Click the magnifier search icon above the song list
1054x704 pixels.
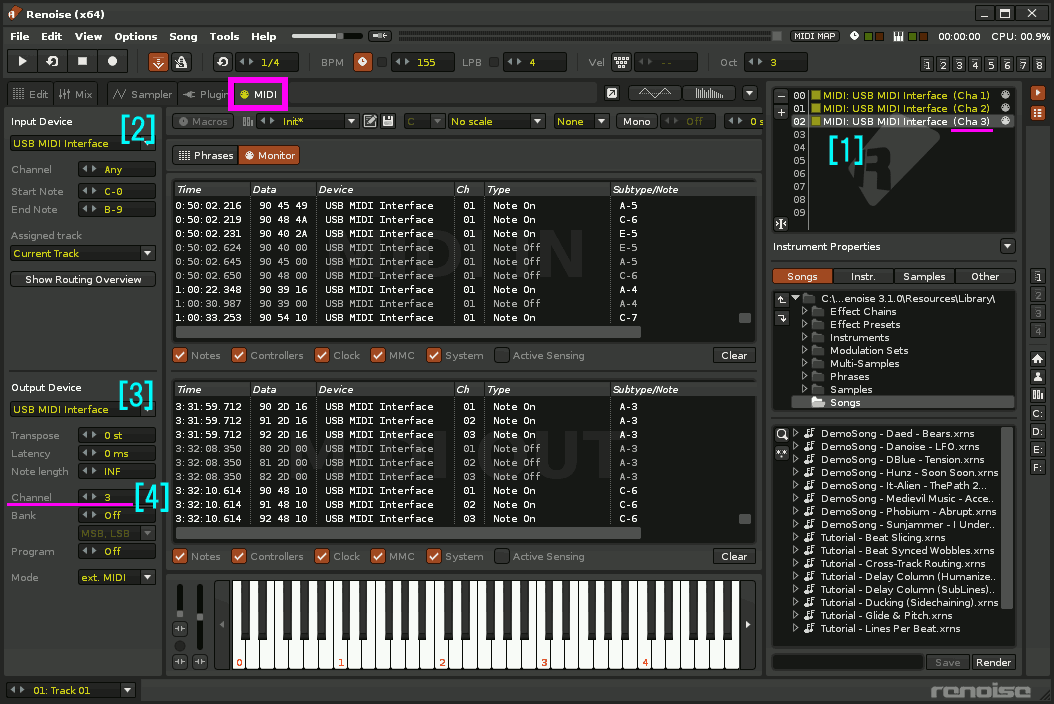pyautogui.click(x=781, y=434)
